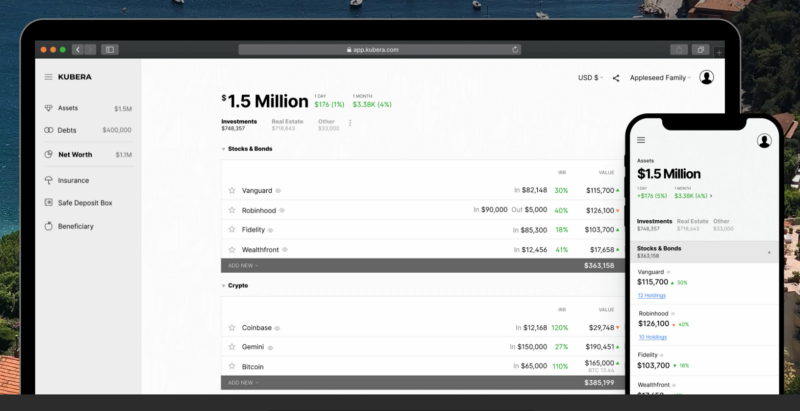The image size is (800, 411).
Task: Click Robinhood's 40% IRR value
Action: point(561,210)
